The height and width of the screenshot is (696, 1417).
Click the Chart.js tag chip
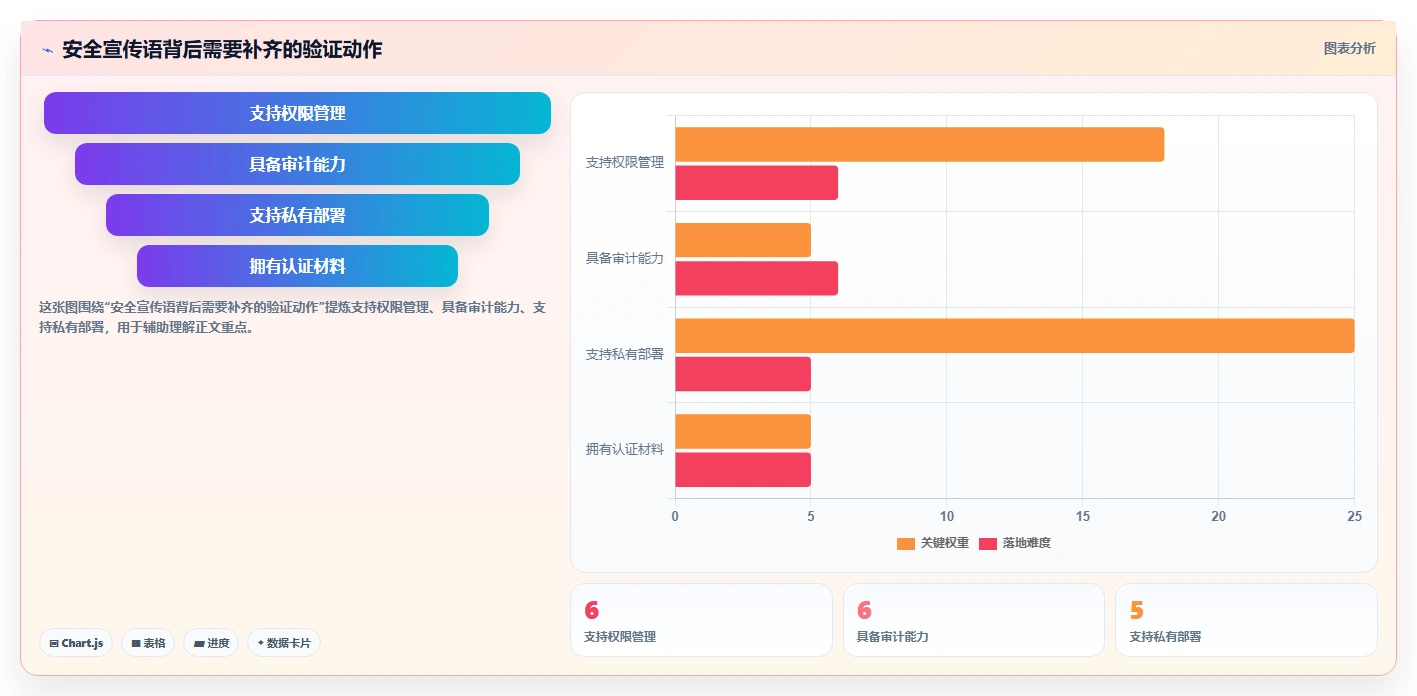pos(76,643)
